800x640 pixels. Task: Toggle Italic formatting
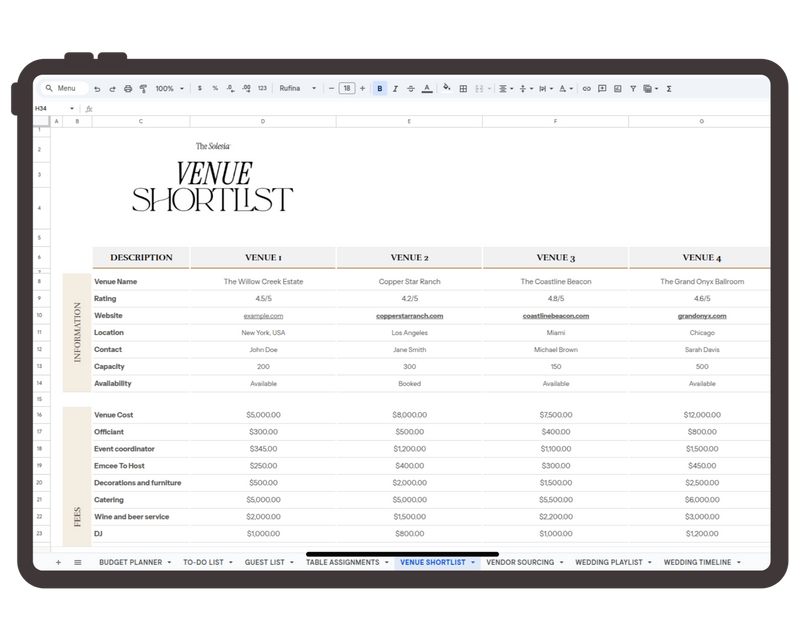pyautogui.click(x=396, y=88)
